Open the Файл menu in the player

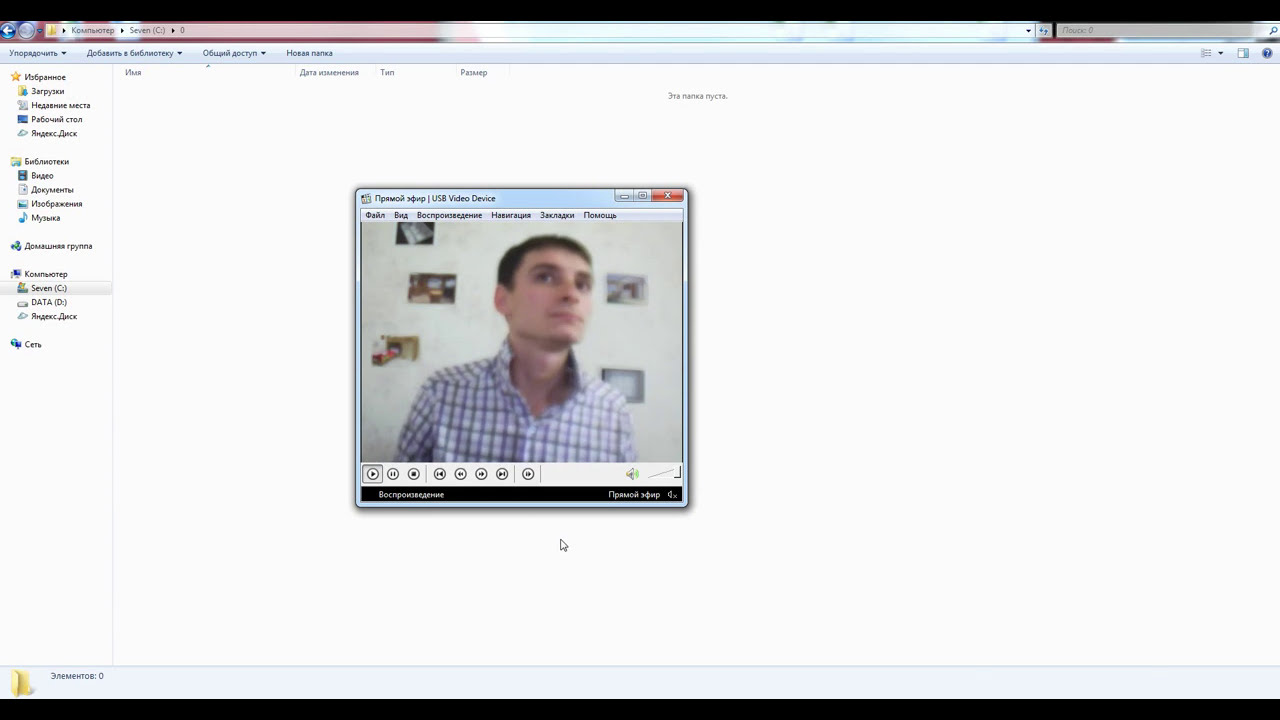click(x=375, y=215)
